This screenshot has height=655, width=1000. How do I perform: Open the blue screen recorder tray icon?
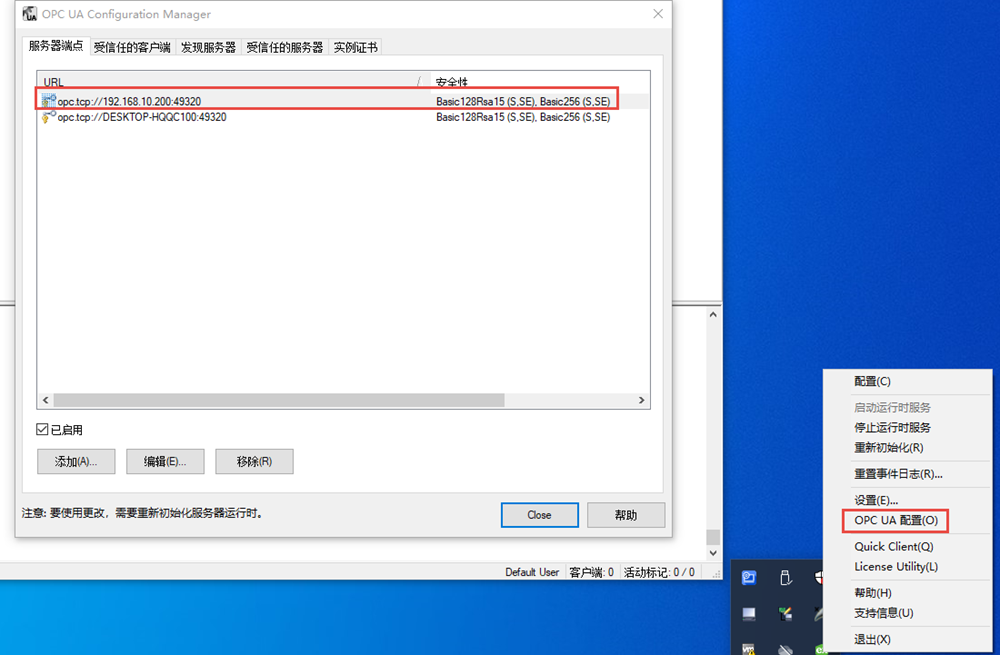point(749,578)
